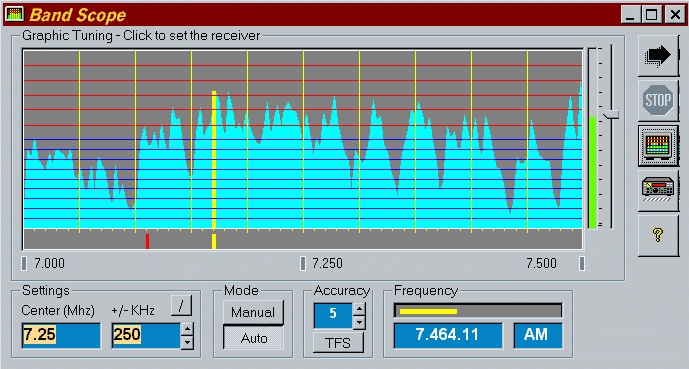Viewport: 689px width, 369px height.
Task: Open help with the question mark icon
Action: click(x=658, y=235)
